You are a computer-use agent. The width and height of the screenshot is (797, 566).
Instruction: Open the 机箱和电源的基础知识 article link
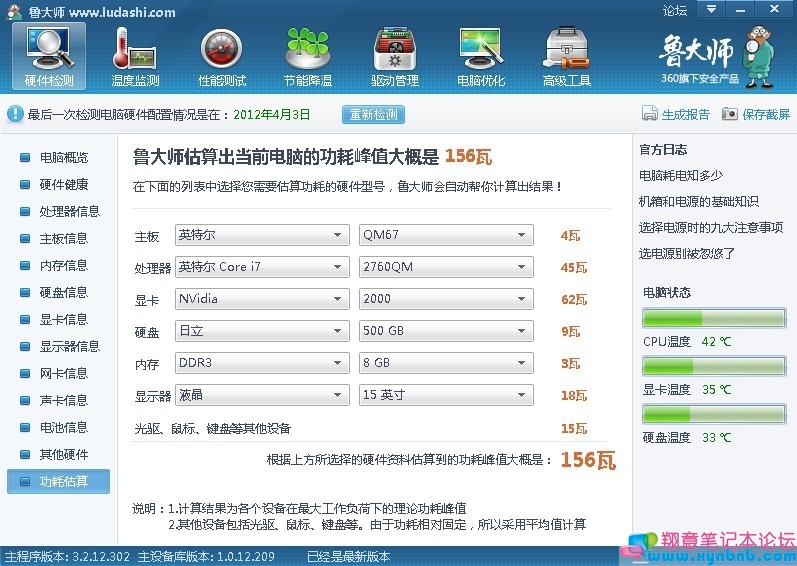click(698, 202)
